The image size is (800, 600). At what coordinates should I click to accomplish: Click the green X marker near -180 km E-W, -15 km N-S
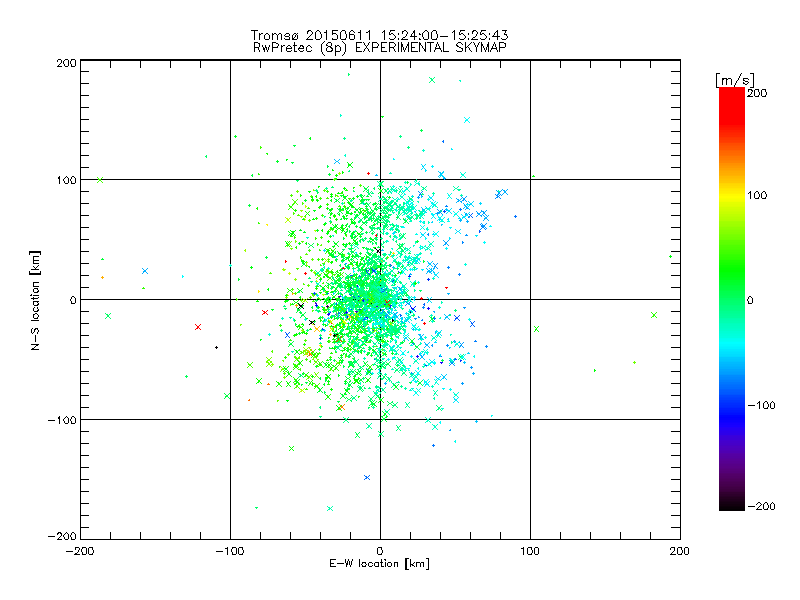click(108, 316)
